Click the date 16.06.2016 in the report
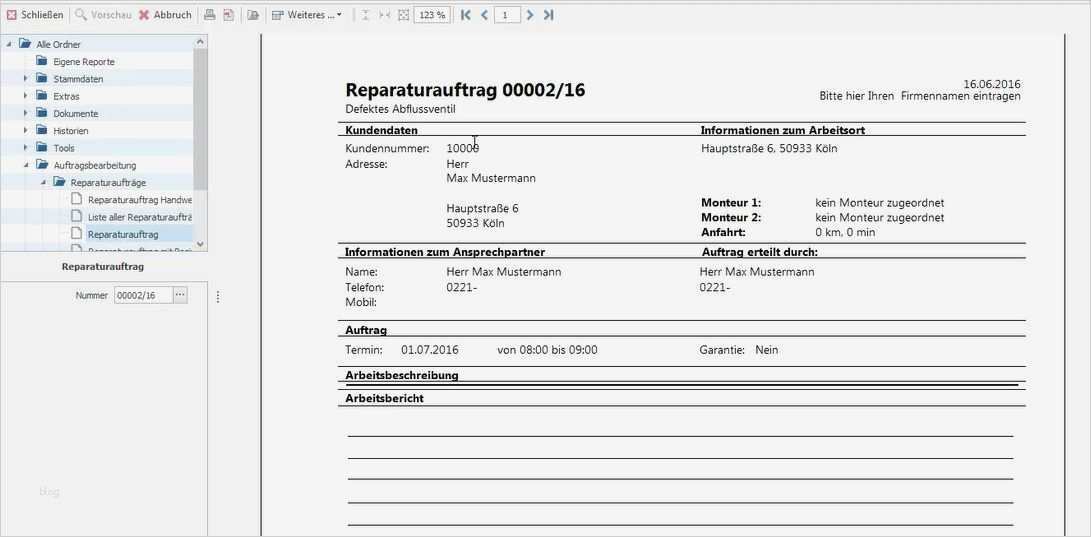The height and width of the screenshot is (537, 1091). pyautogui.click(x=993, y=84)
